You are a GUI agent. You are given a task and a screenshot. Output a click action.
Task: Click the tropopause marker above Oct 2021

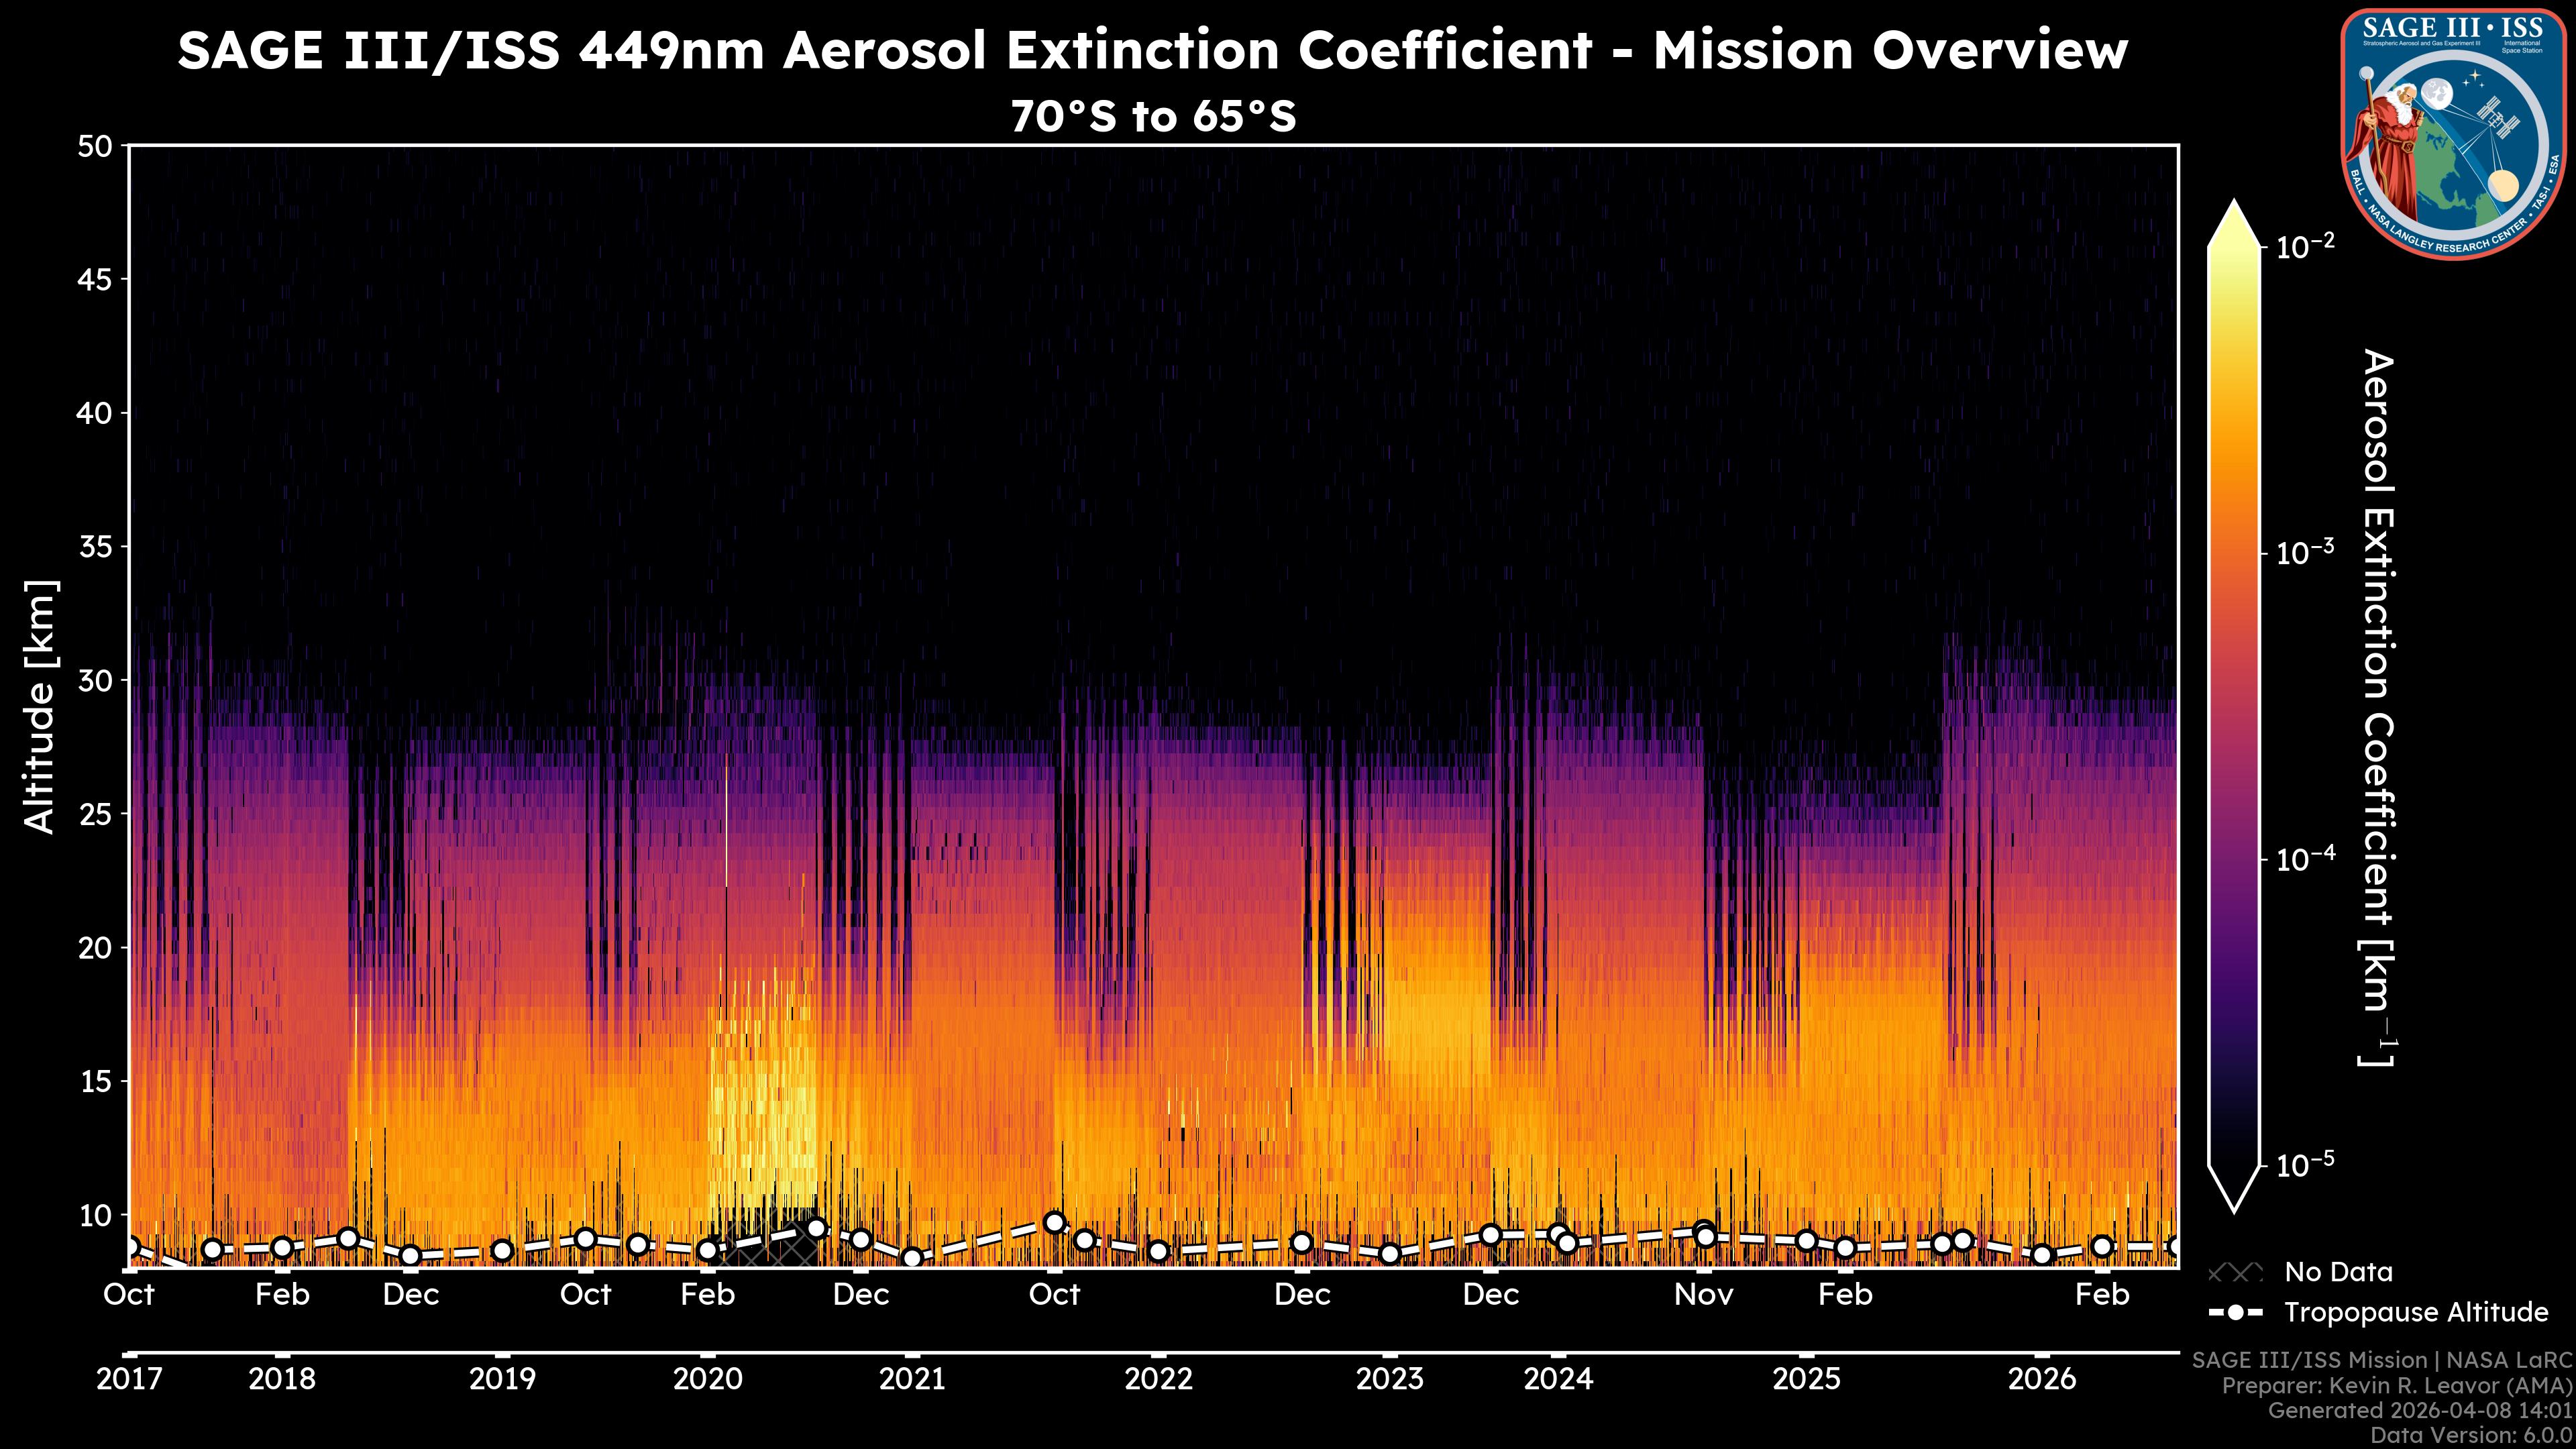(1054, 1222)
